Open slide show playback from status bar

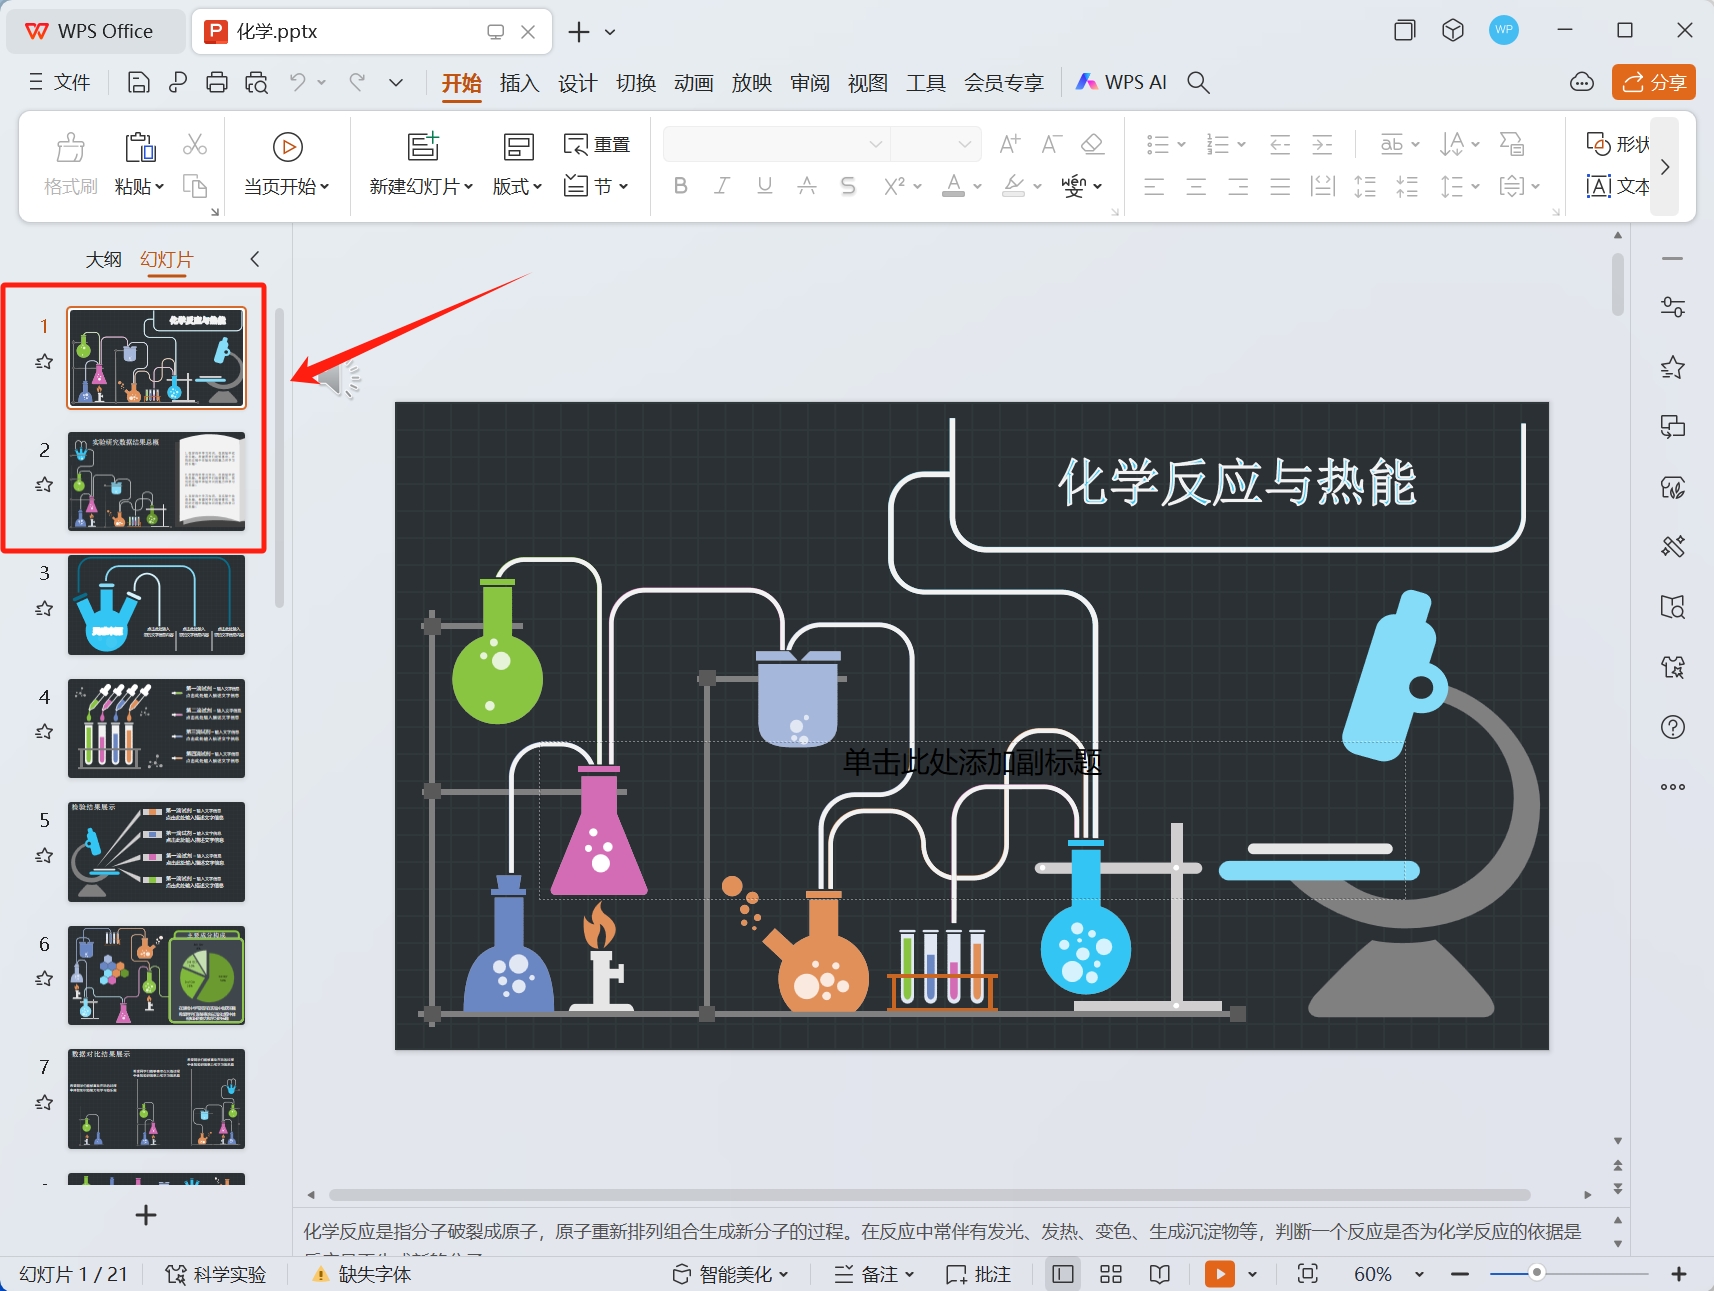(1218, 1274)
